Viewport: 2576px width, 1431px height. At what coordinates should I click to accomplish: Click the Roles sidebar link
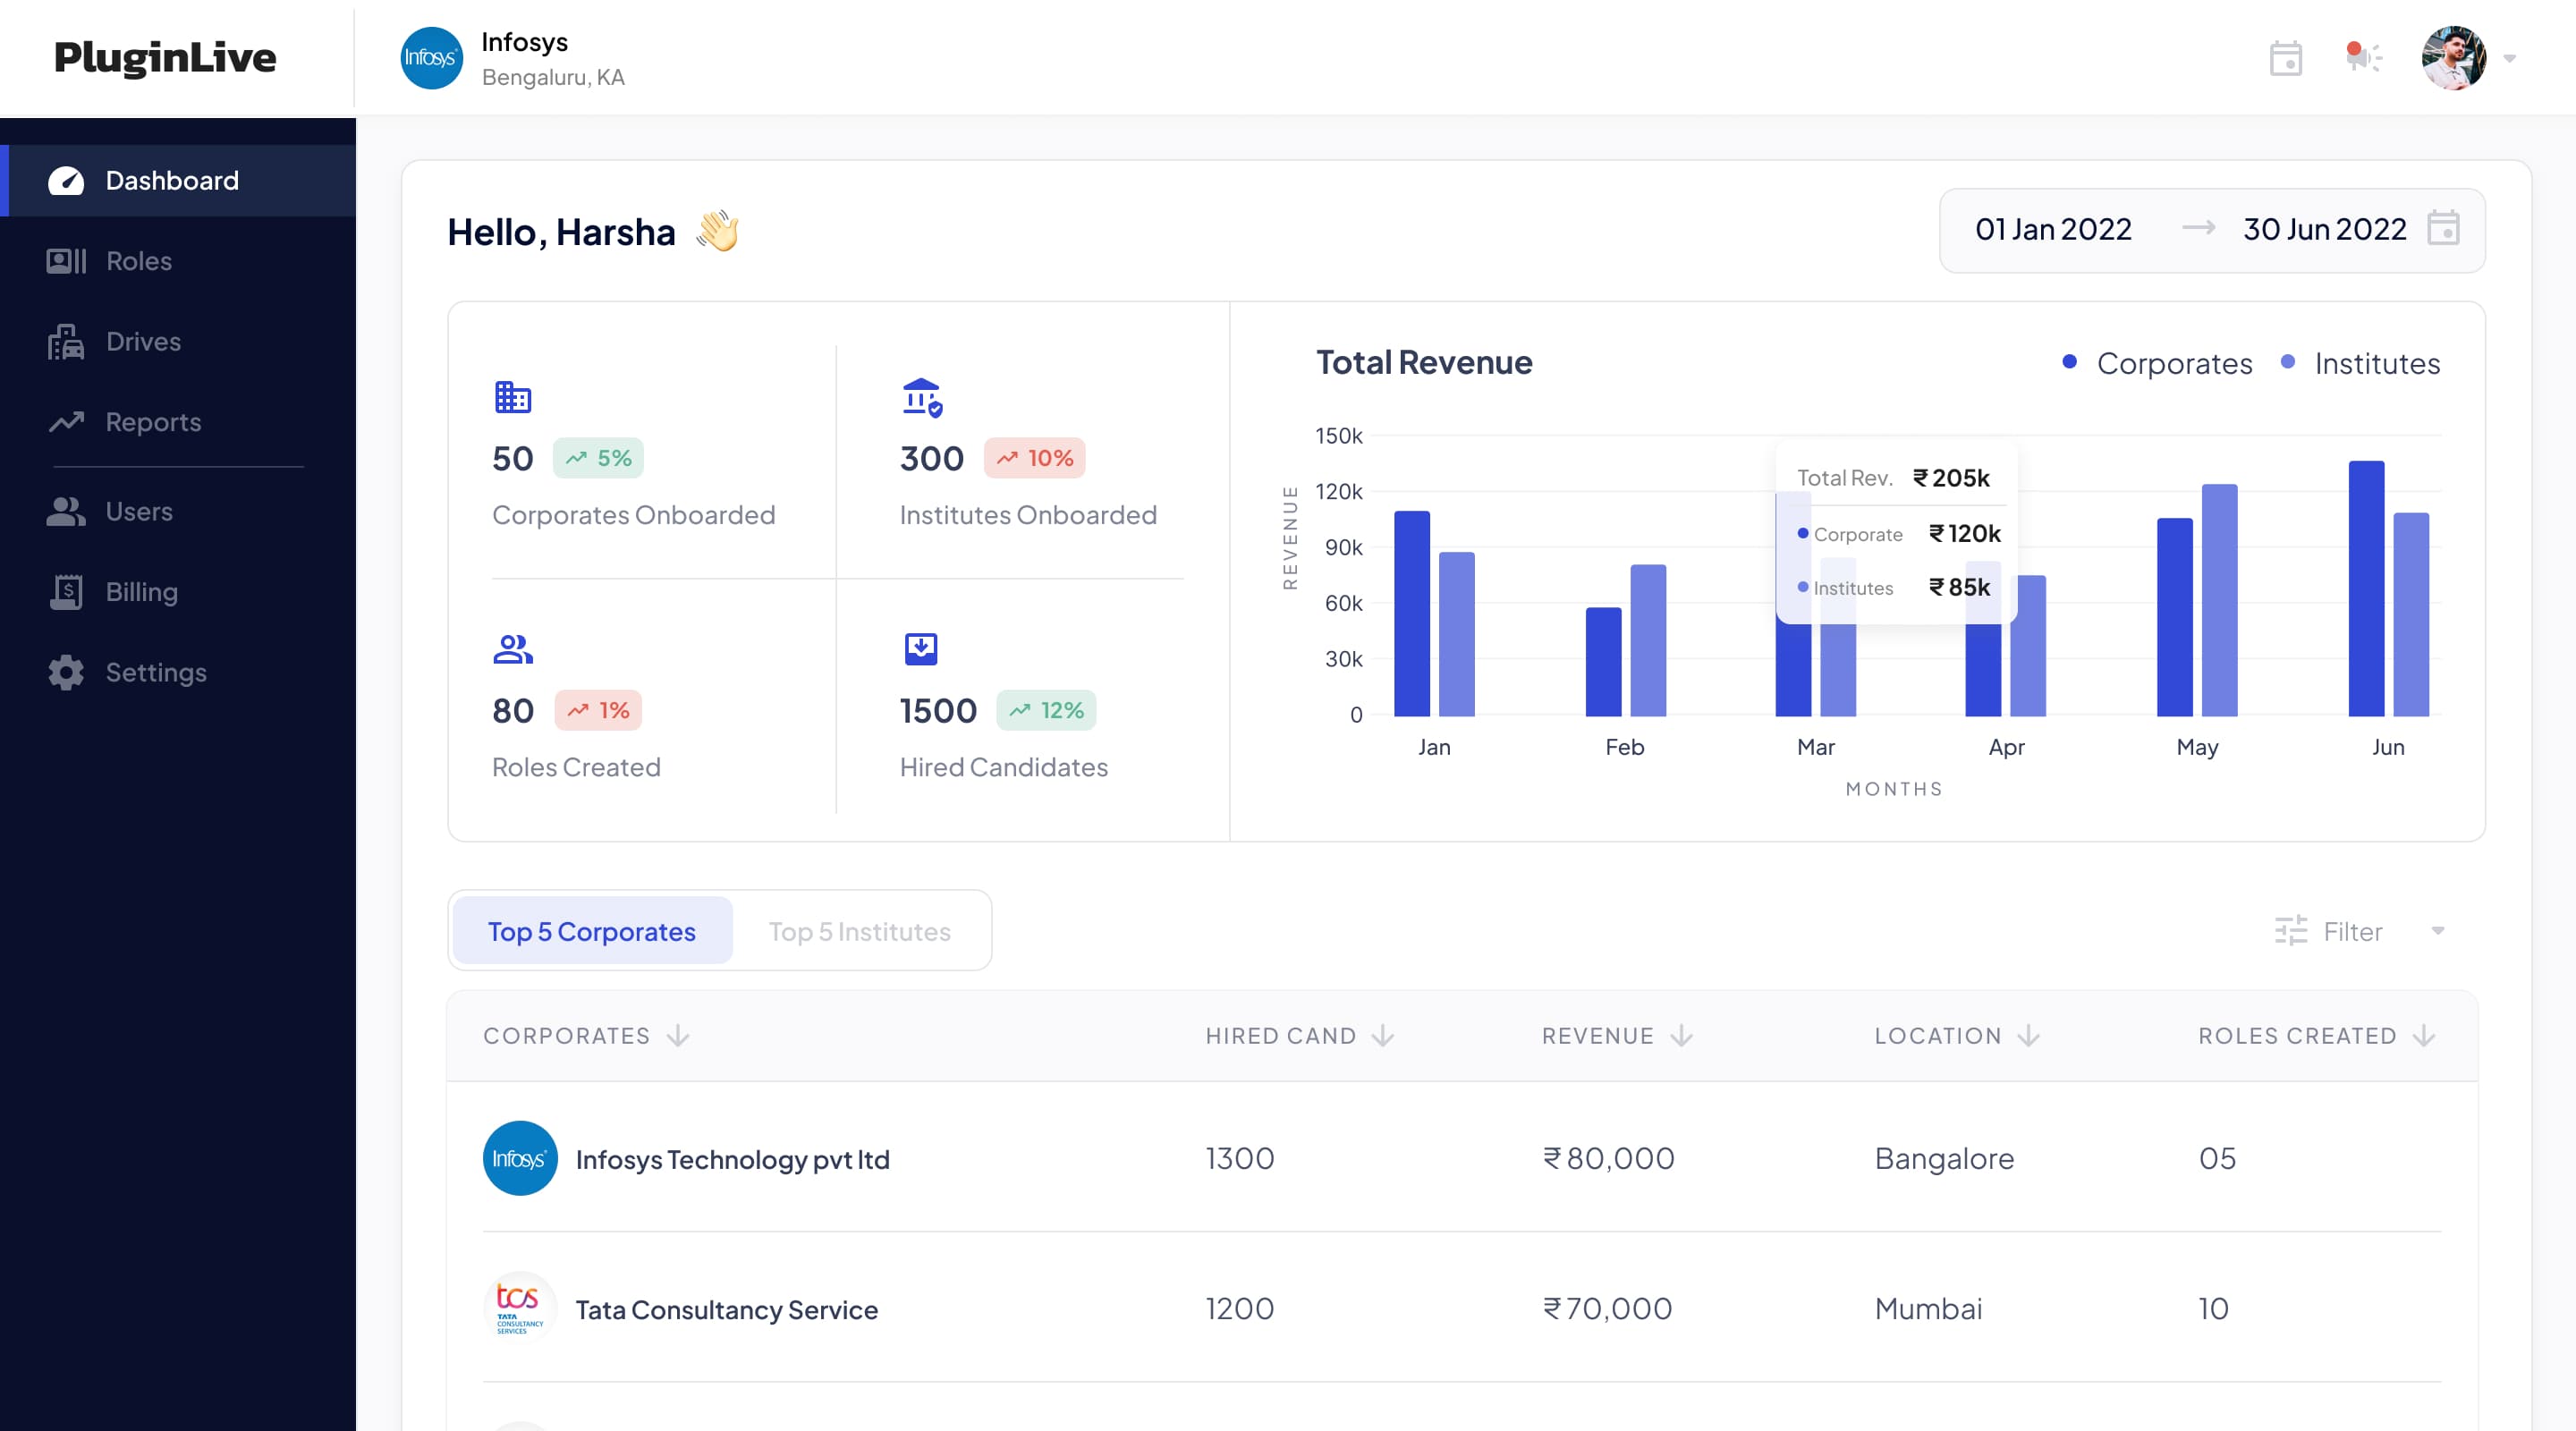tap(139, 261)
